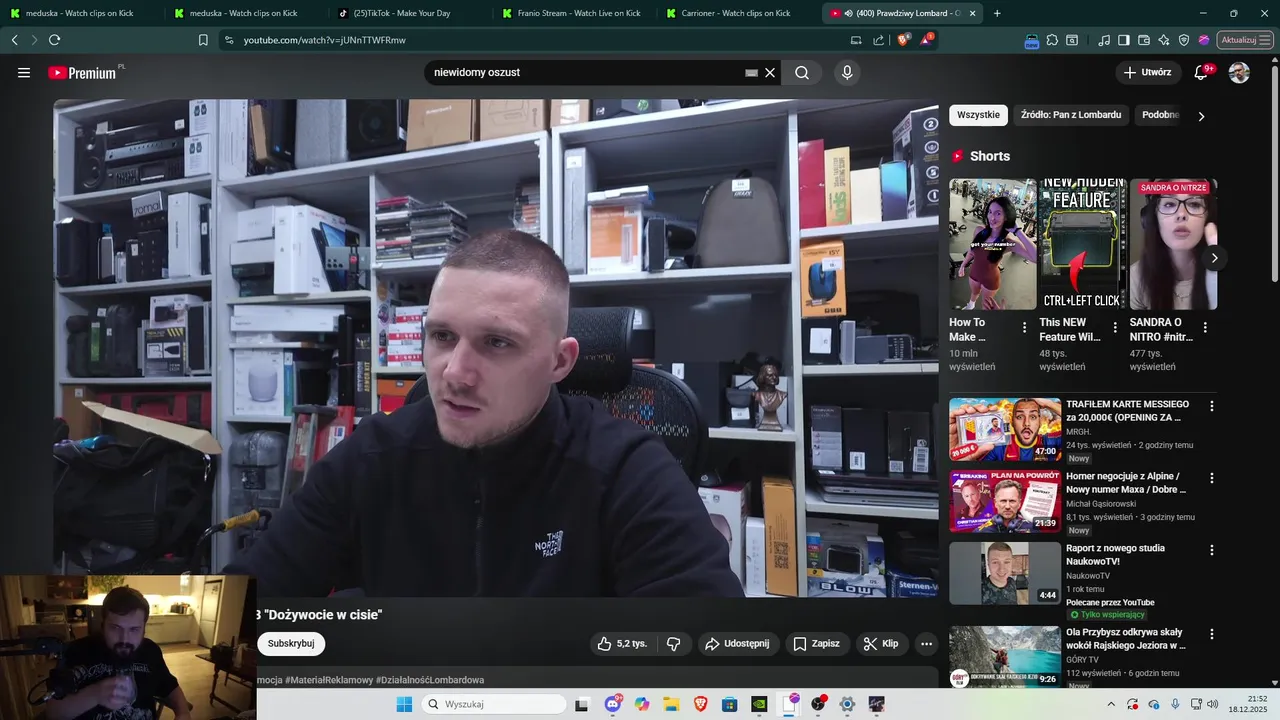The height and width of the screenshot is (720, 1280).
Task: Click the Subskrybuj button
Action: point(291,644)
